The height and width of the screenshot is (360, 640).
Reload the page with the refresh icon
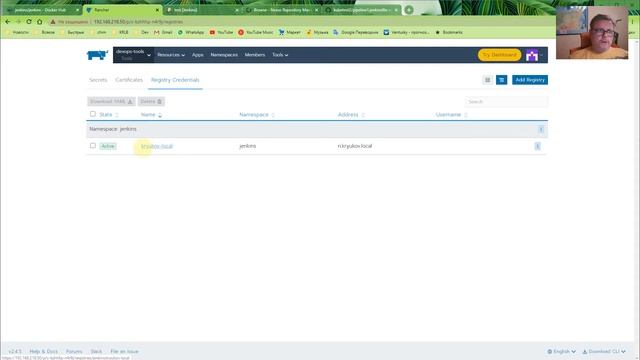29,22
